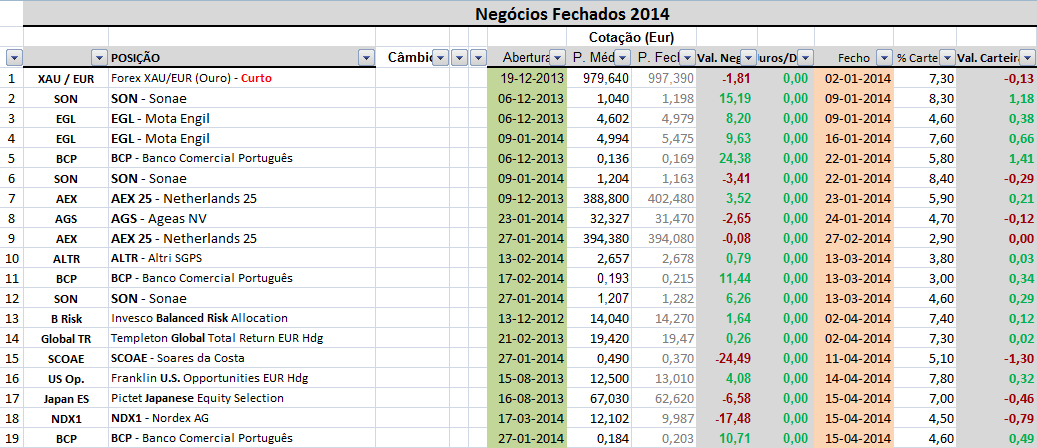Open the Fecho column filter dropdown
The image size is (1037, 448).
tap(884, 58)
